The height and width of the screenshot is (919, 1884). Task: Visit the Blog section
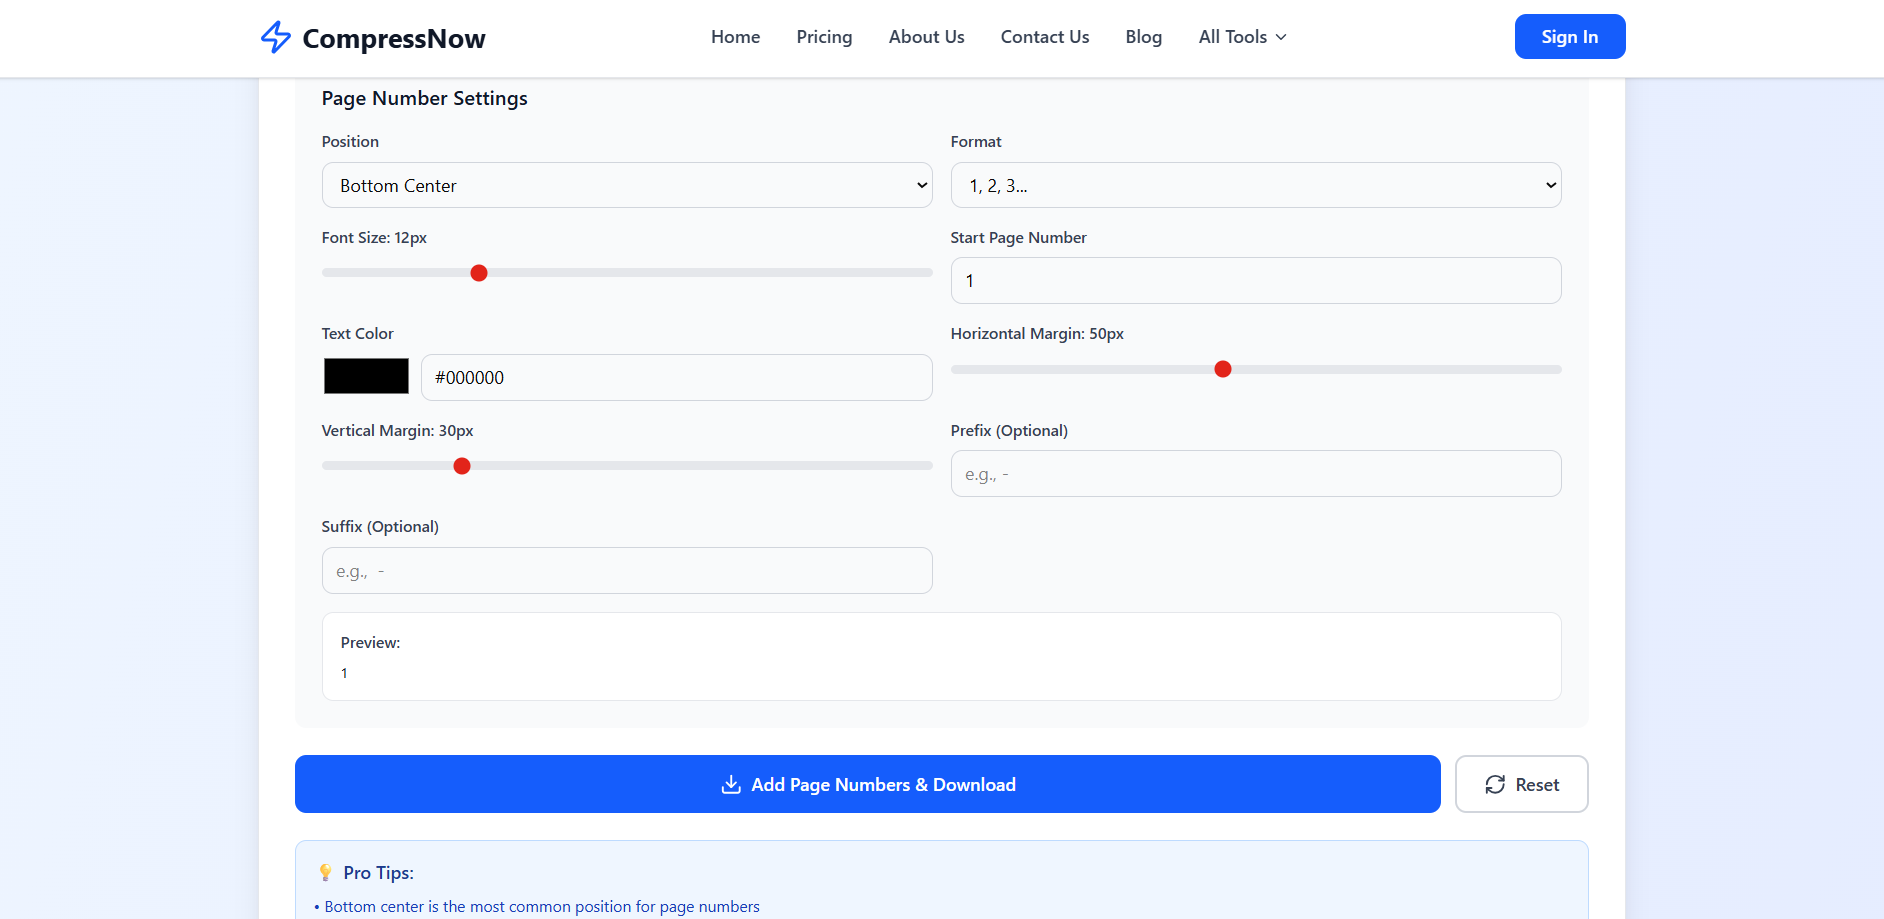click(x=1143, y=37)
